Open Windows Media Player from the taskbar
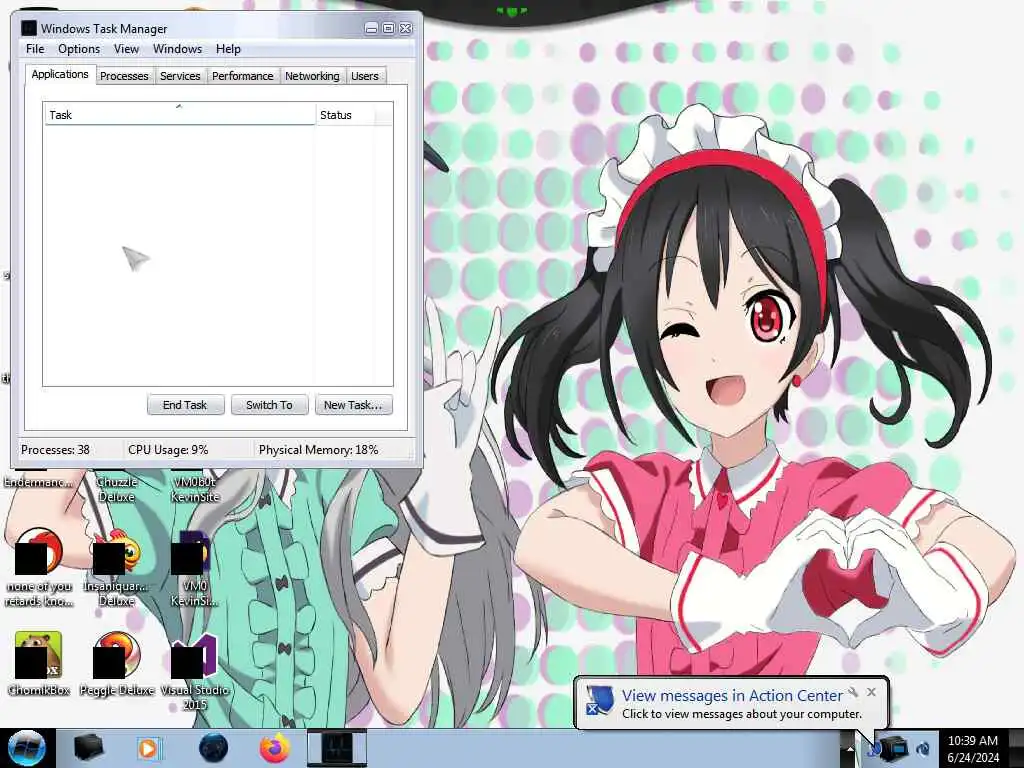The width and height of the screenshot is (1024, 768). tap(149, 748)
